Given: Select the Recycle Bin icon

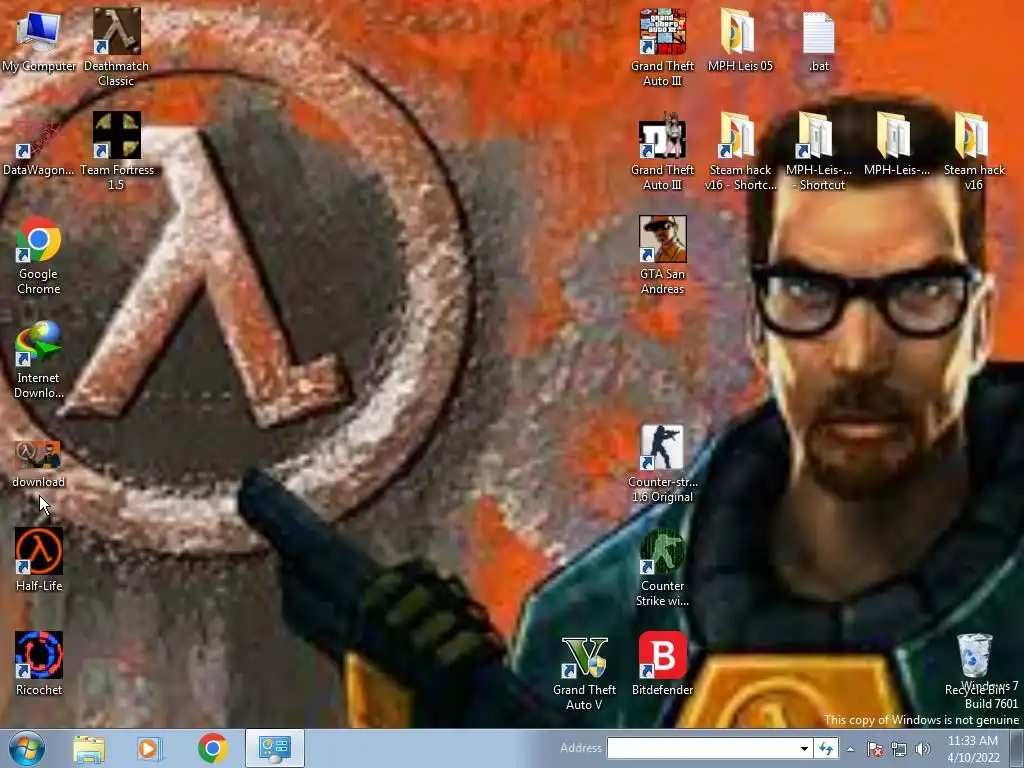Looking at the screenshot, I should tap(974, 663).
